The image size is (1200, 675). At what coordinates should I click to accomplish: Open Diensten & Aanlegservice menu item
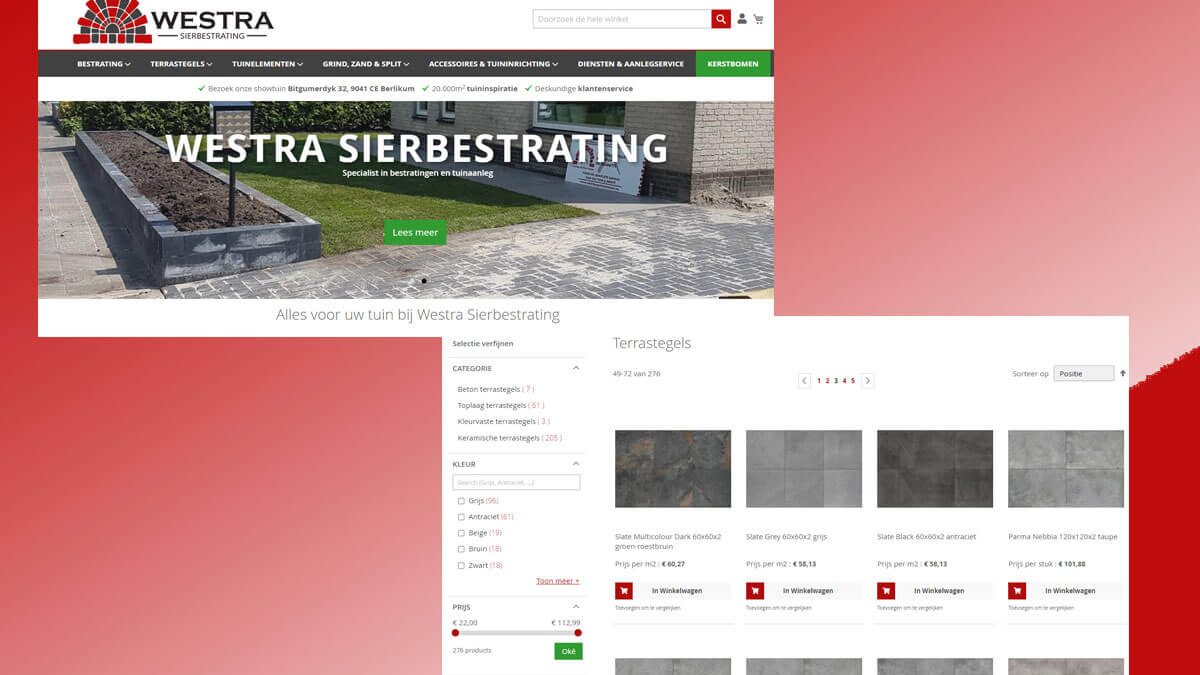coord(631,64)
